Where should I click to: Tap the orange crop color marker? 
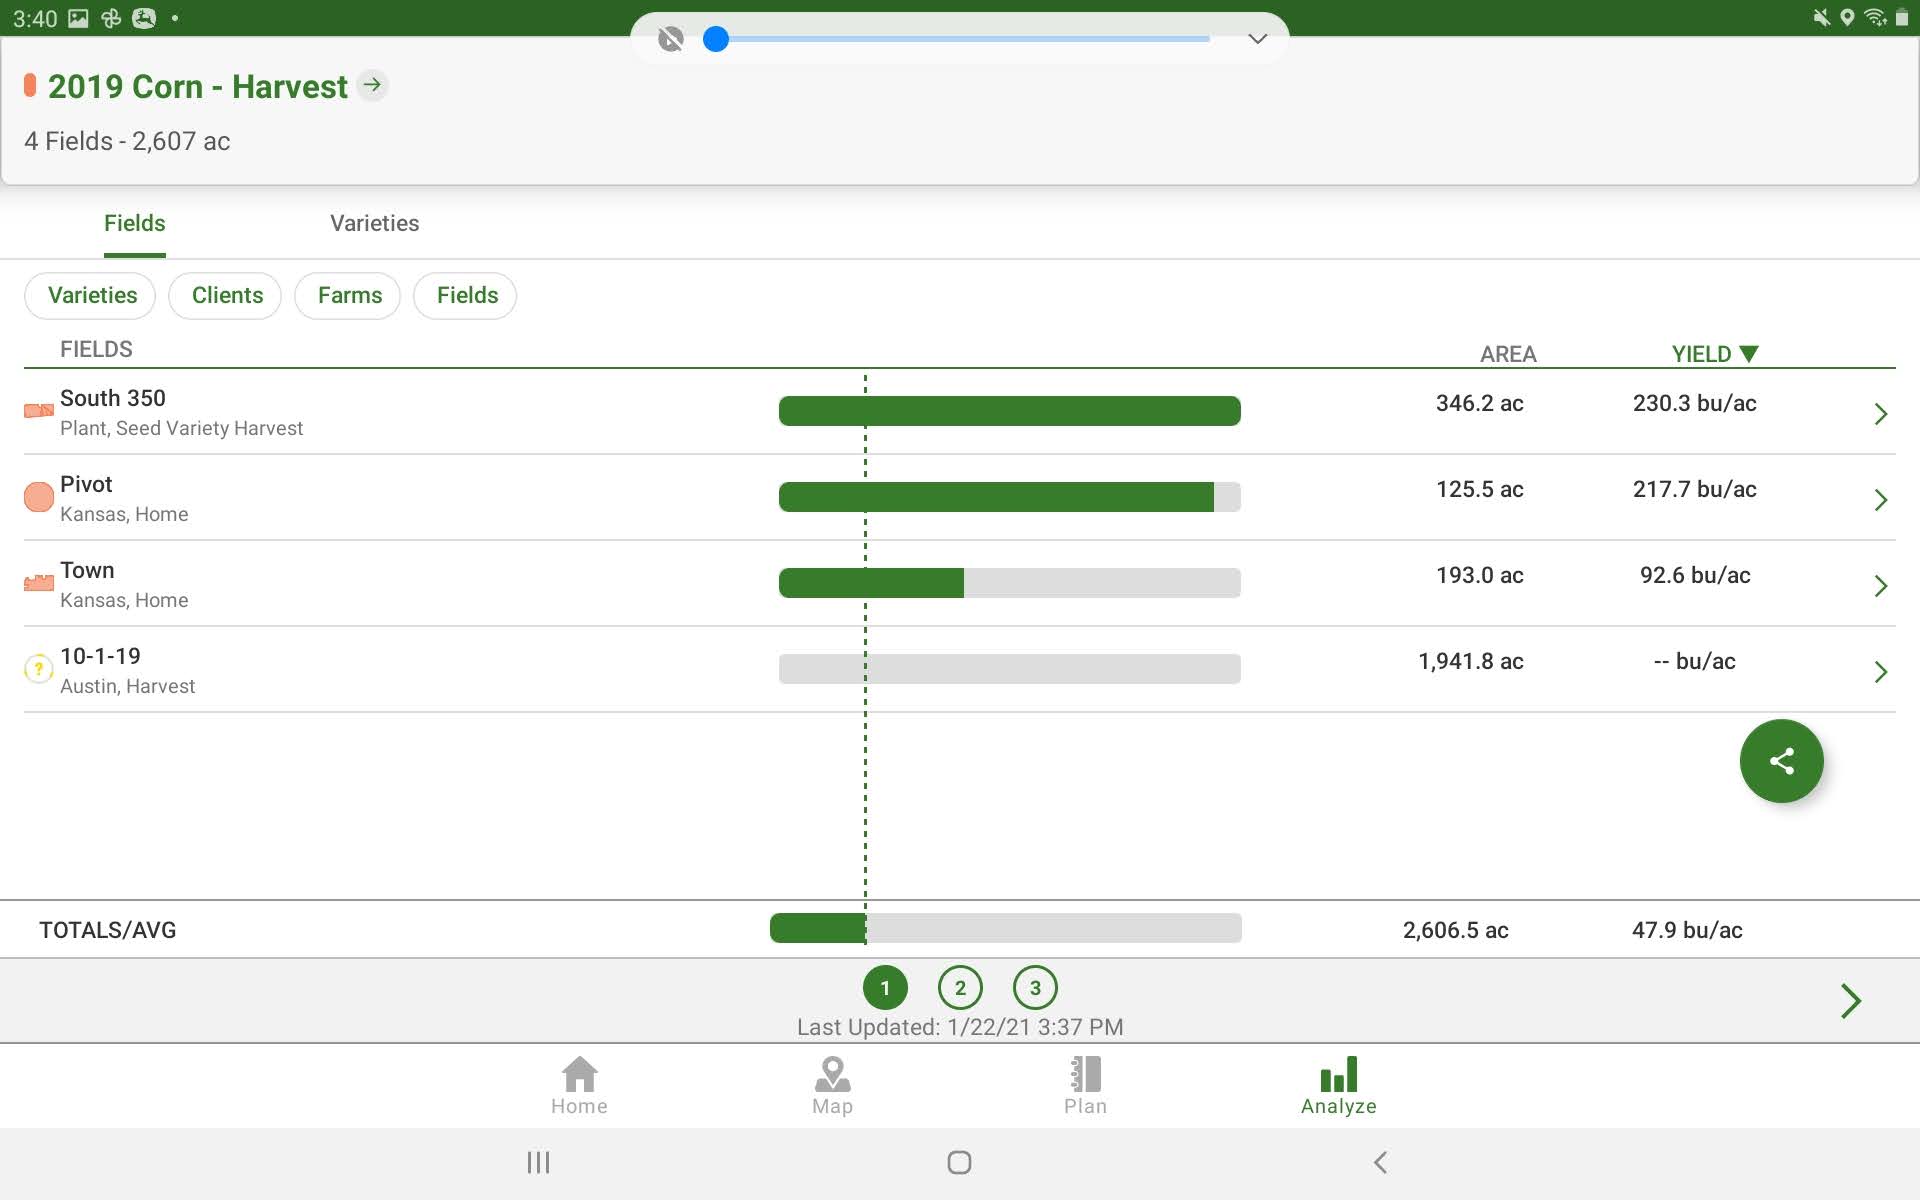pos(30,86)
